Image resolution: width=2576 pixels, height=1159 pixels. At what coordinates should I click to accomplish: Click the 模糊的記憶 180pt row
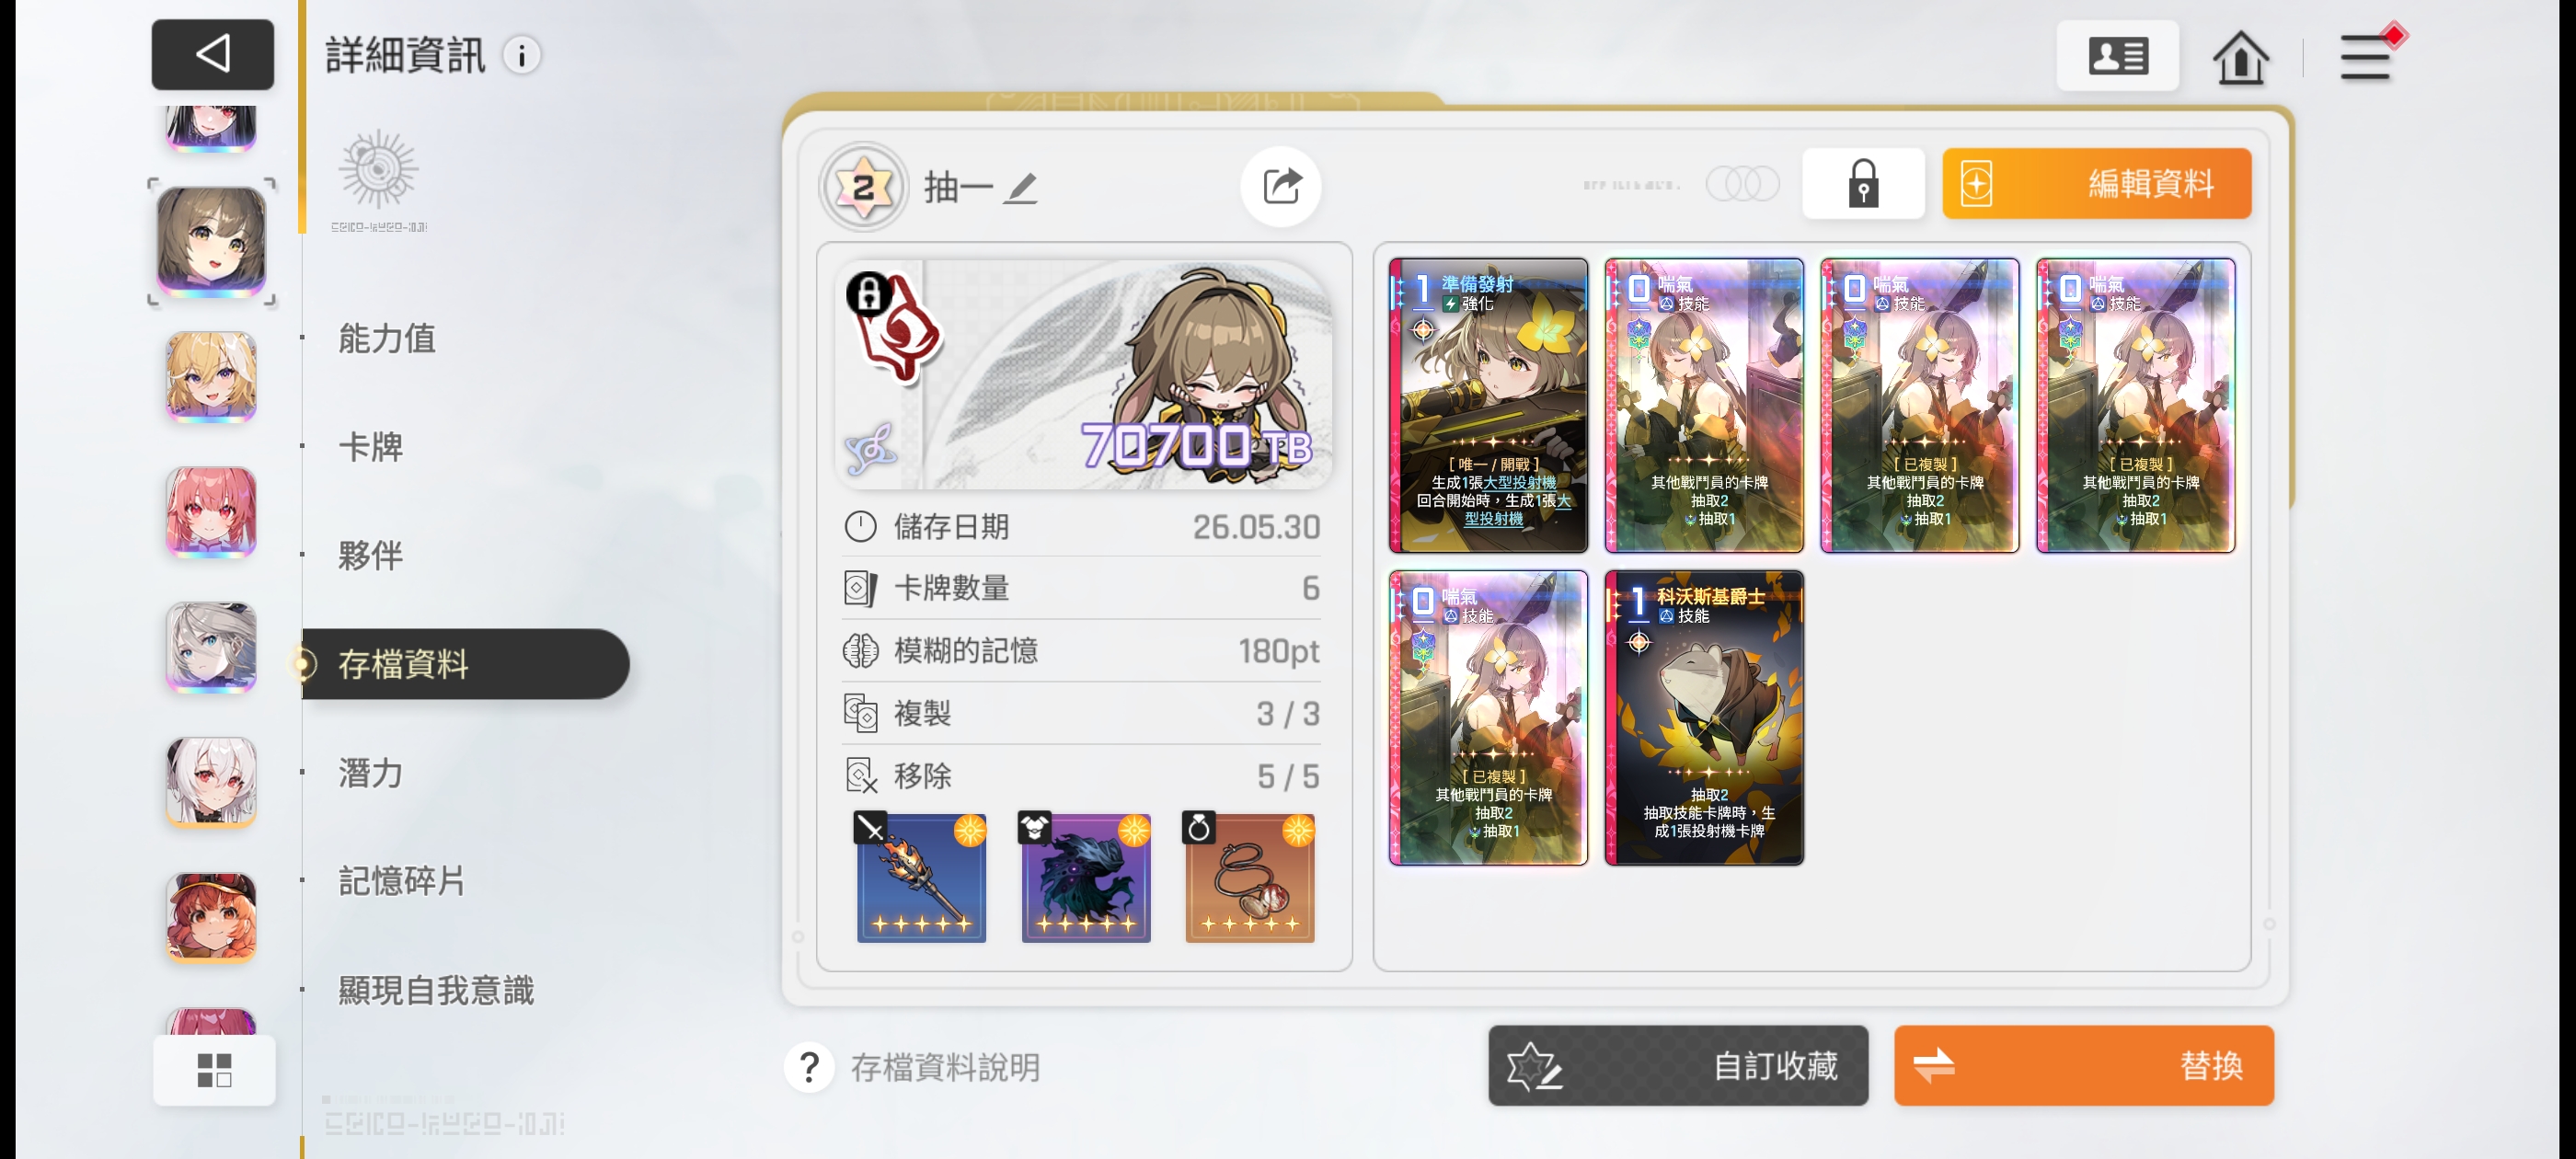click(1082, 651)
